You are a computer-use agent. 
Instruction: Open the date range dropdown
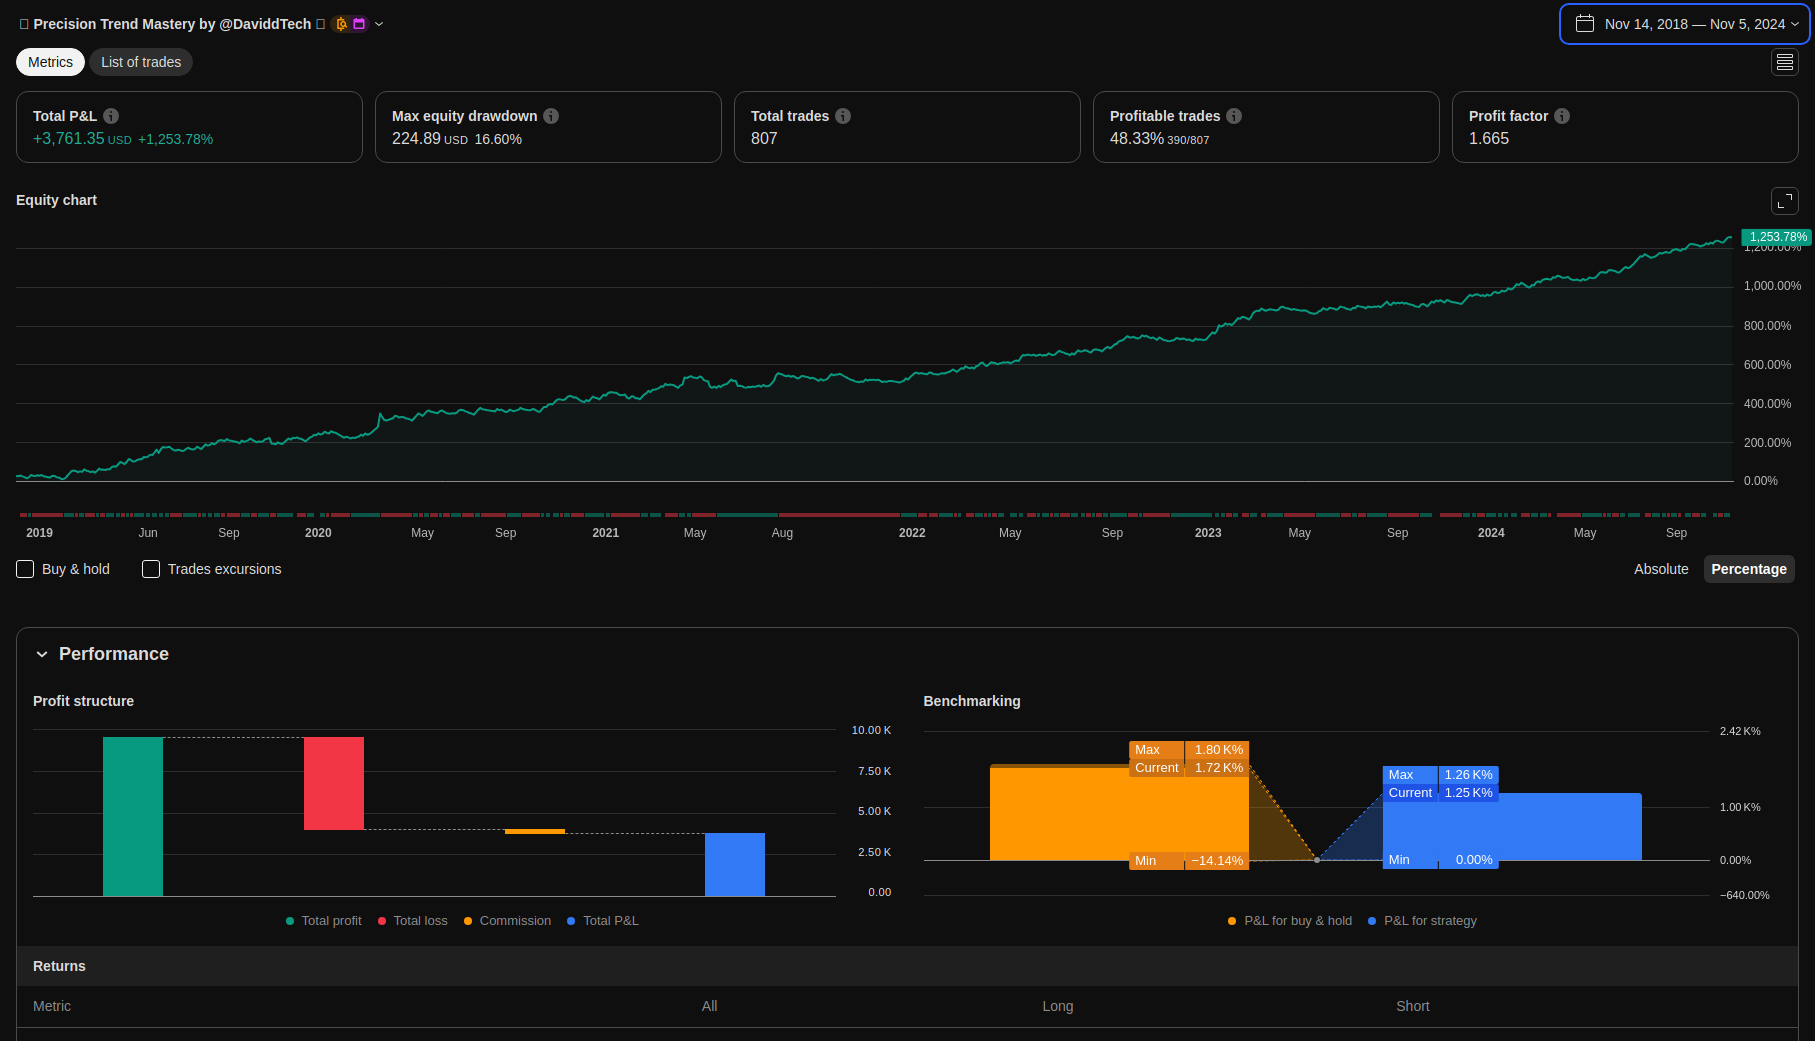(x=1684, y=24)
